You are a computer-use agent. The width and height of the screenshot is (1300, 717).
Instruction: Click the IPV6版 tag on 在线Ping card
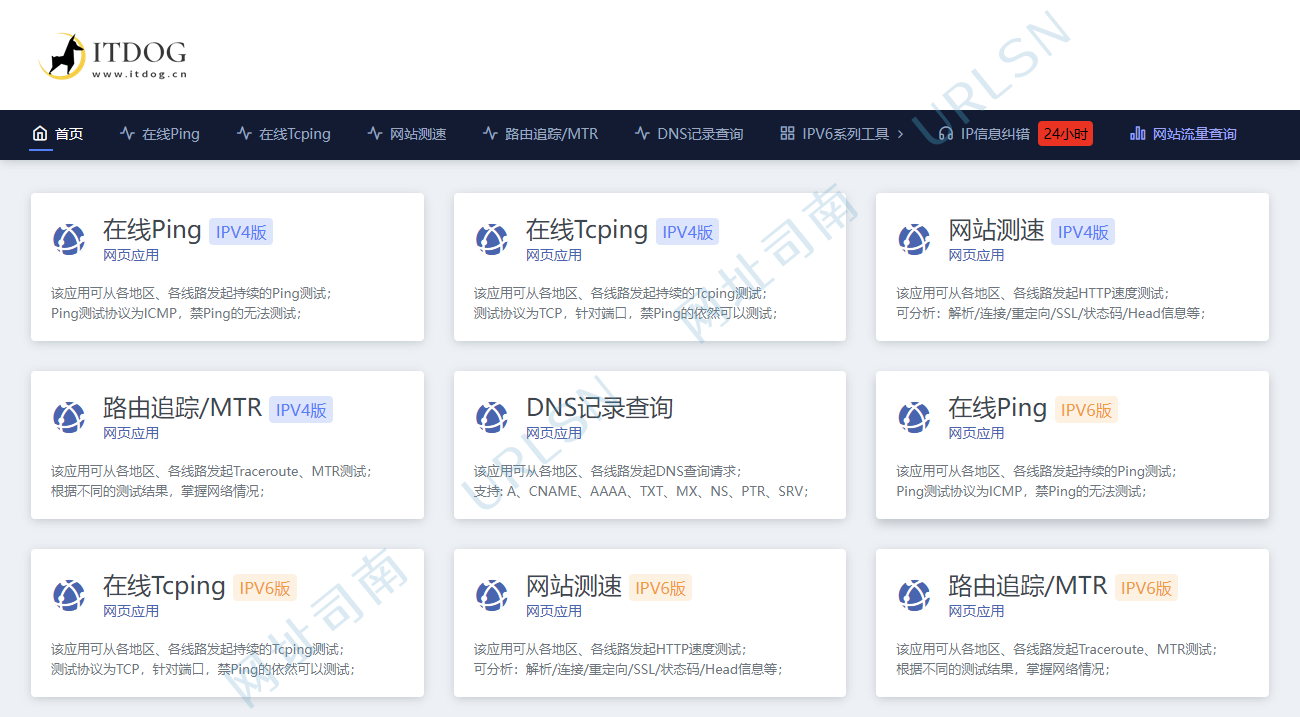click(1087, 409)
